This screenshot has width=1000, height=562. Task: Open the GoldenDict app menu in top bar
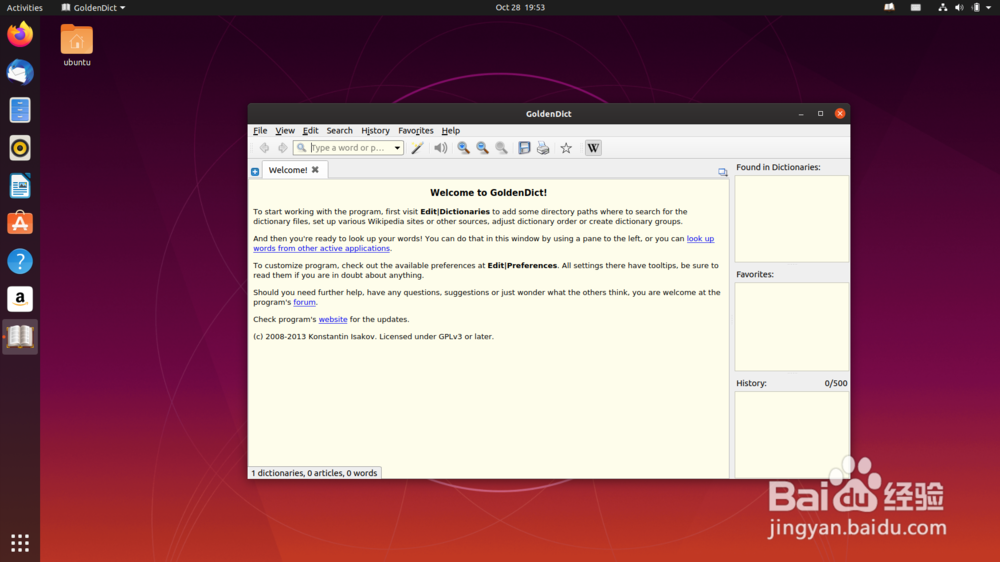94,8
